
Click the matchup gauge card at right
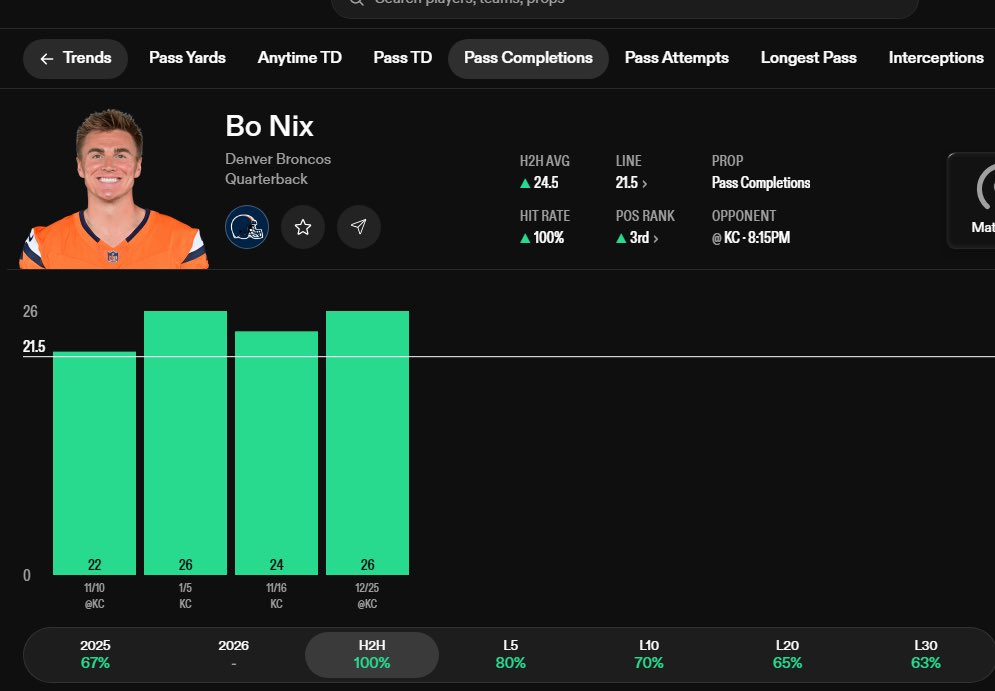tap(972, 201)
